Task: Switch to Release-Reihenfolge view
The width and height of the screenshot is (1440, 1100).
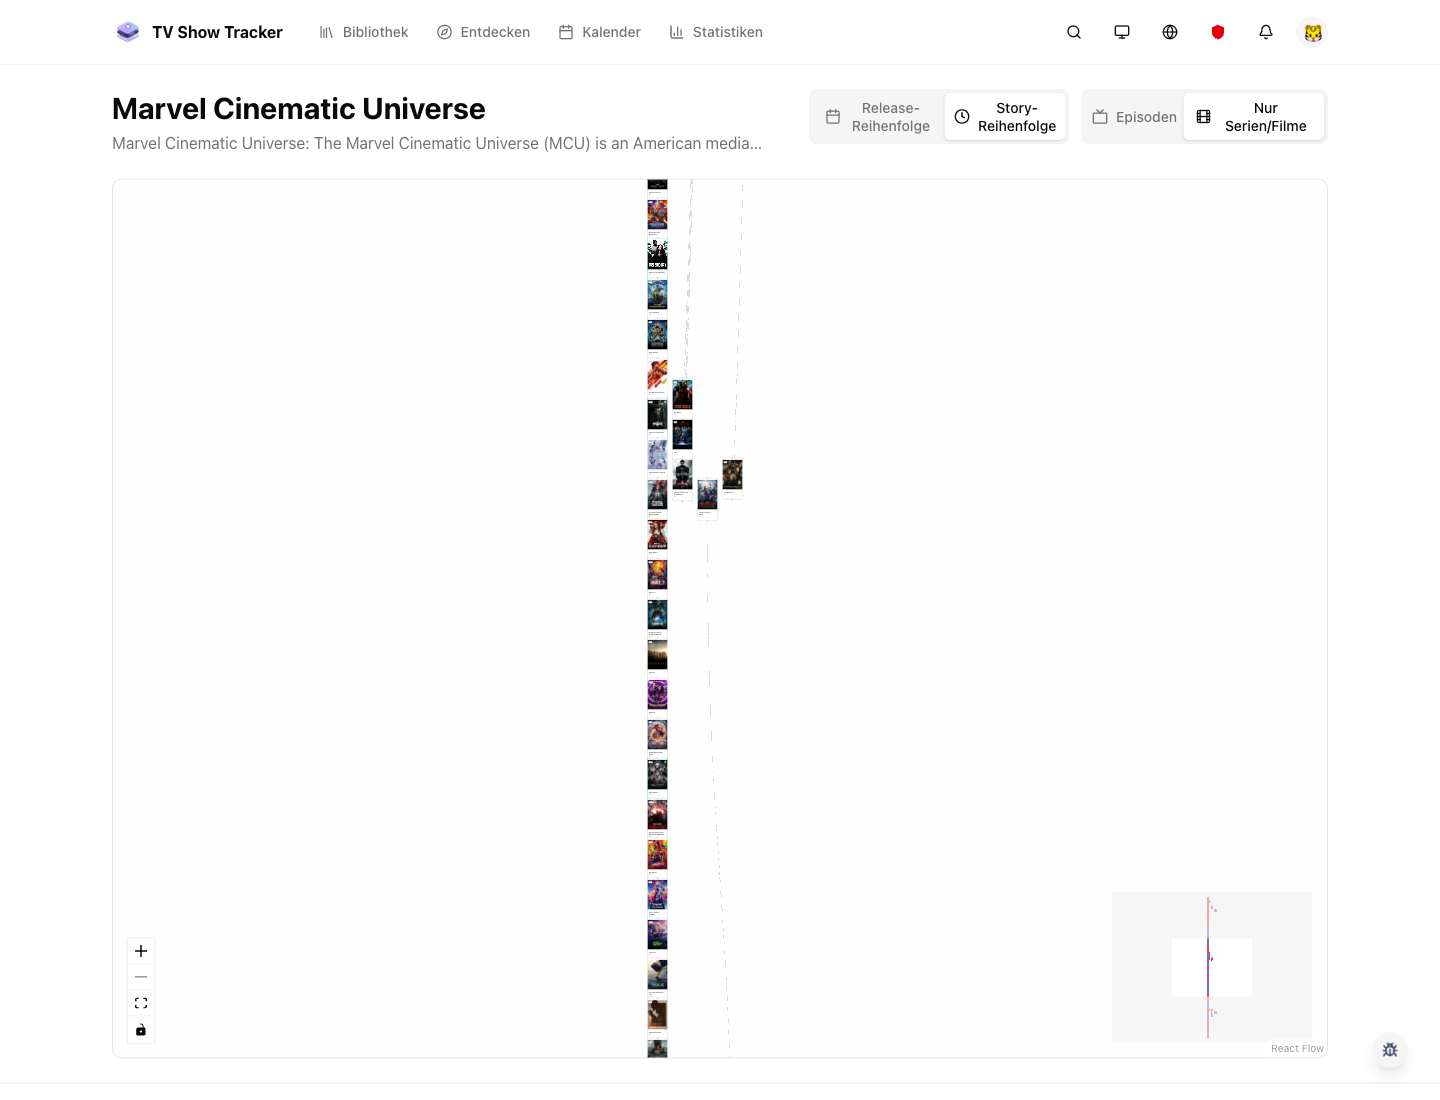Action: (877, 116)
